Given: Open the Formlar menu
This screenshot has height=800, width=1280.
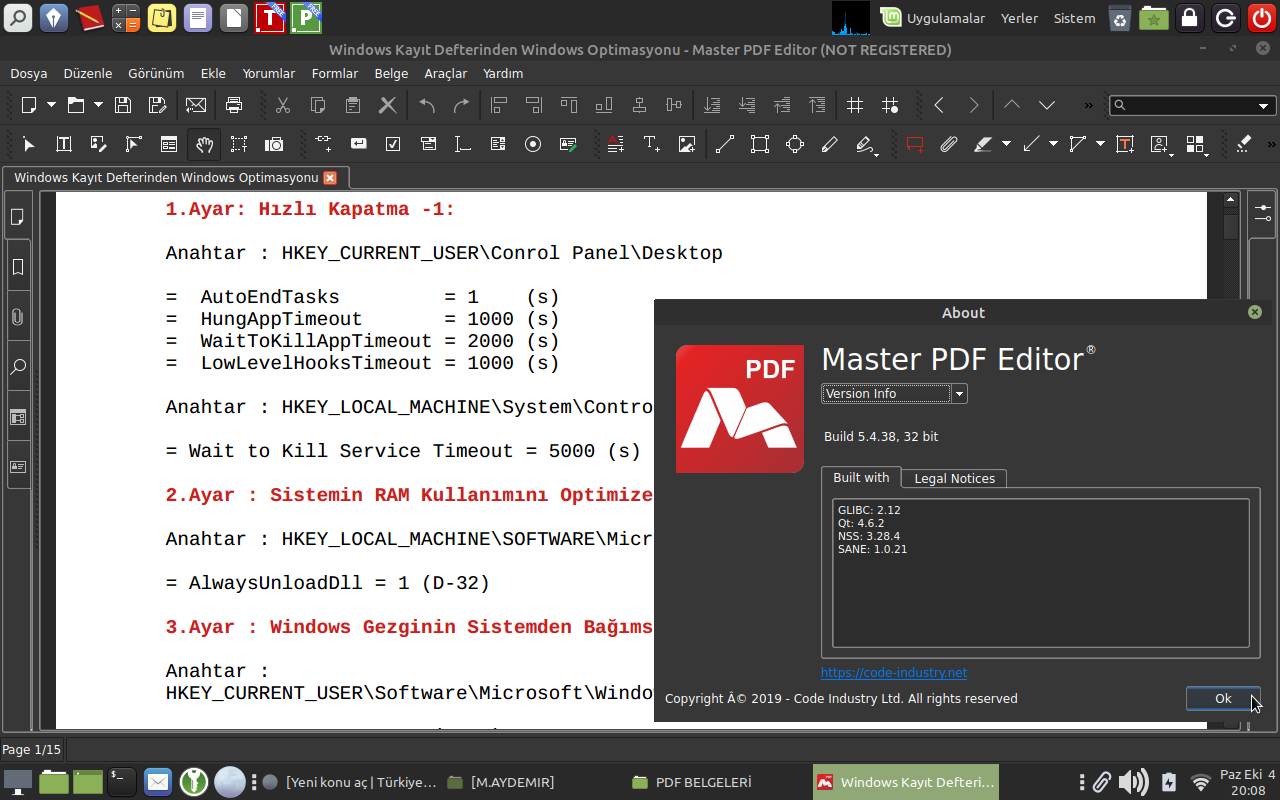Looking at the screenshot, I should coord(335,73).
